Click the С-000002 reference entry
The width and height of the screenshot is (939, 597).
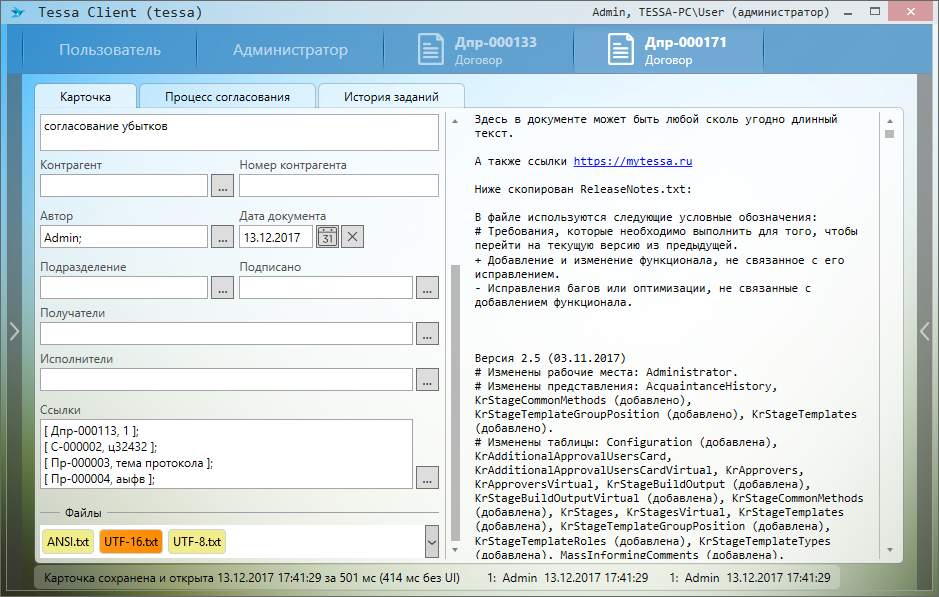(x=101, y=447)
